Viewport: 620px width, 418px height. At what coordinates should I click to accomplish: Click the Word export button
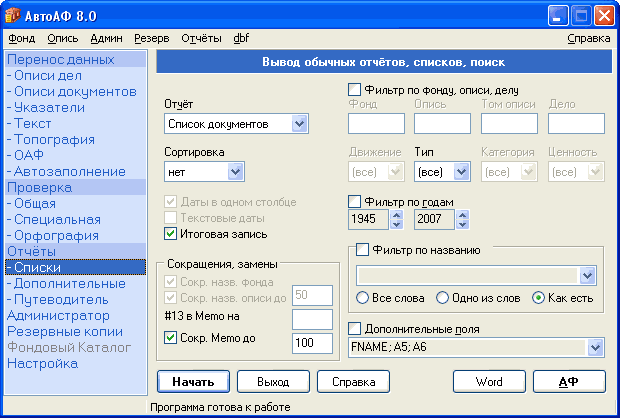(x=489, y=382)
